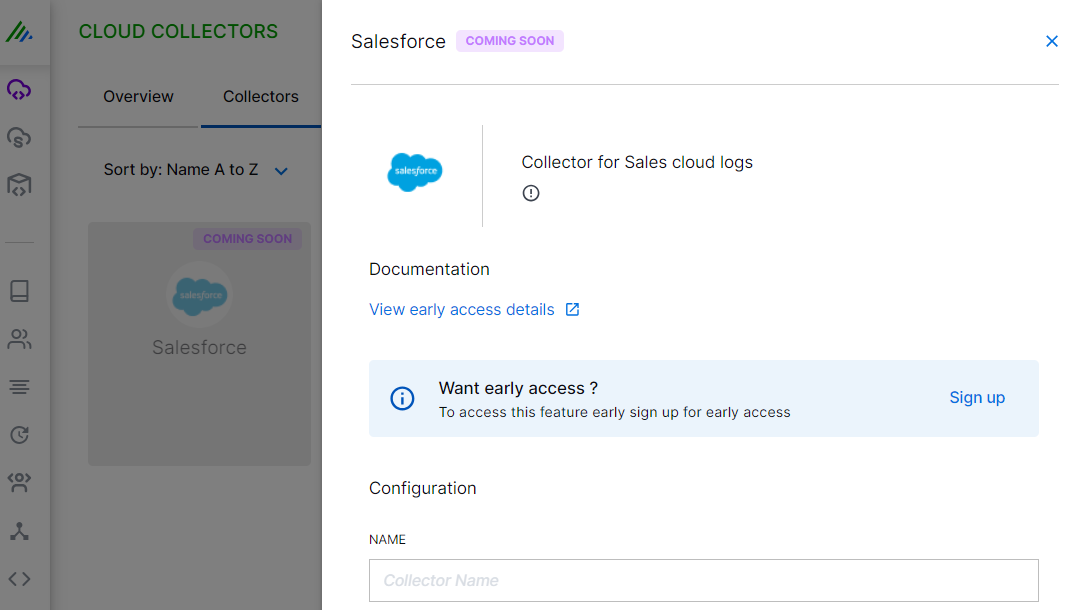Open Cloud Collectors from the sidebar cloud icon
The image size is (1075, 610).
tap(19, 90)
